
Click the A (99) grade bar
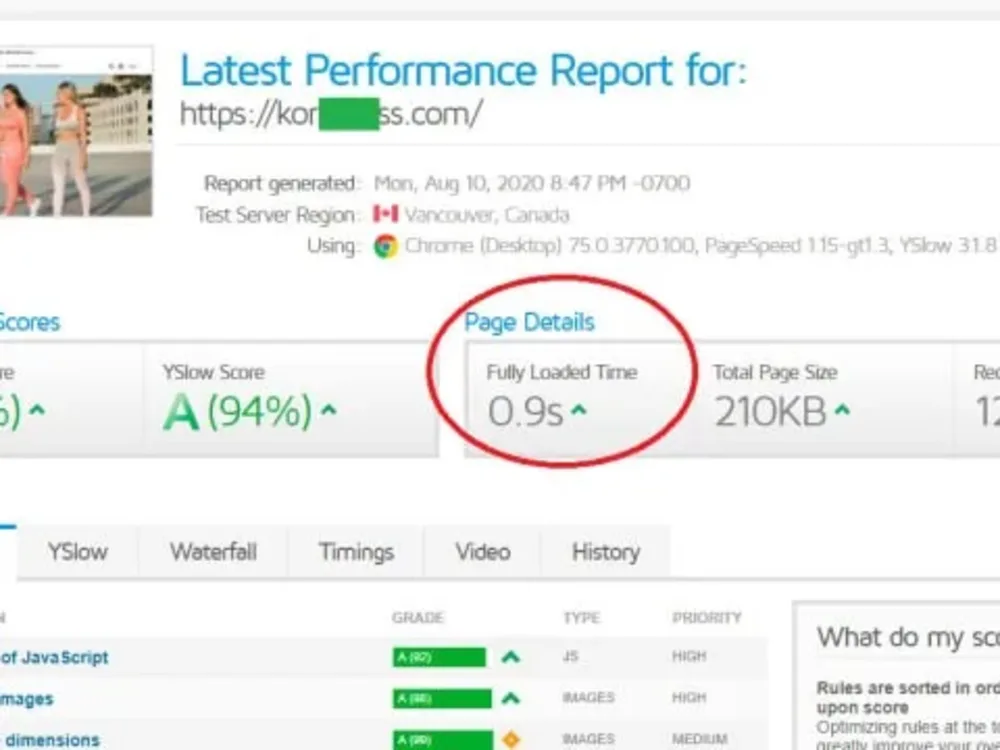443,740
